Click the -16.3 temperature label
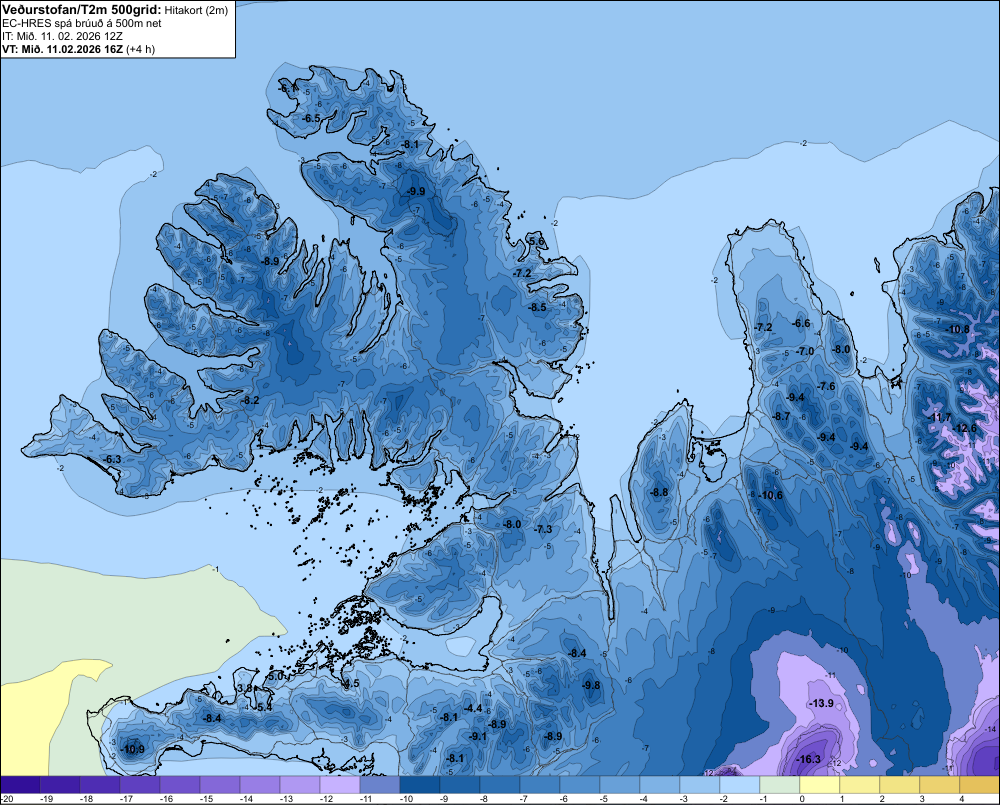This screenshot has height=805, width=1000. point(809,759)
